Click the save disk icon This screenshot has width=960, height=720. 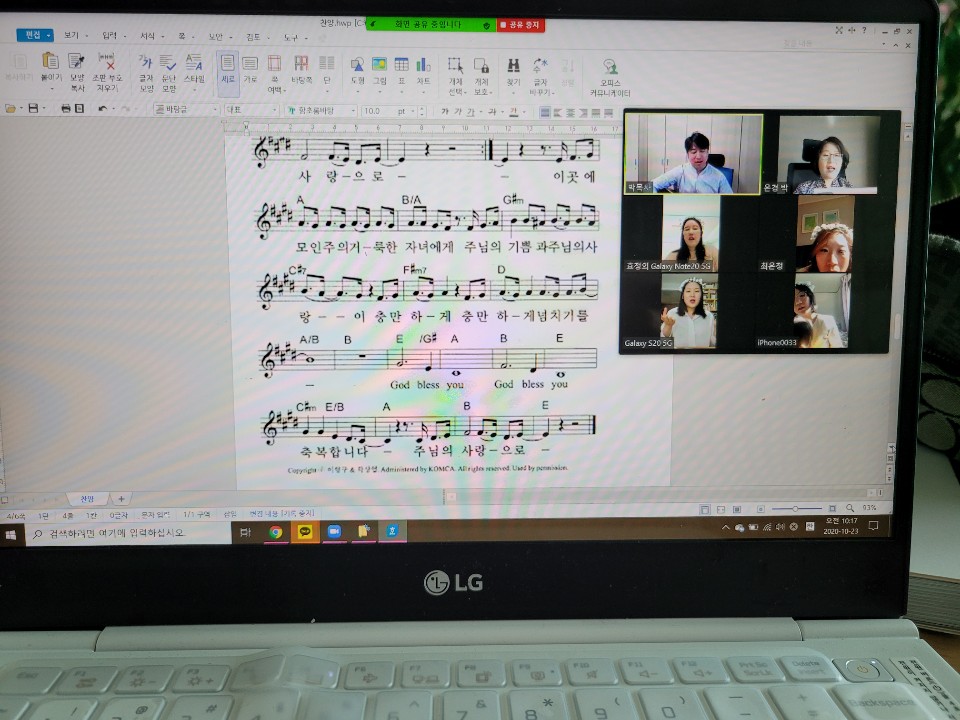[33, 109]
